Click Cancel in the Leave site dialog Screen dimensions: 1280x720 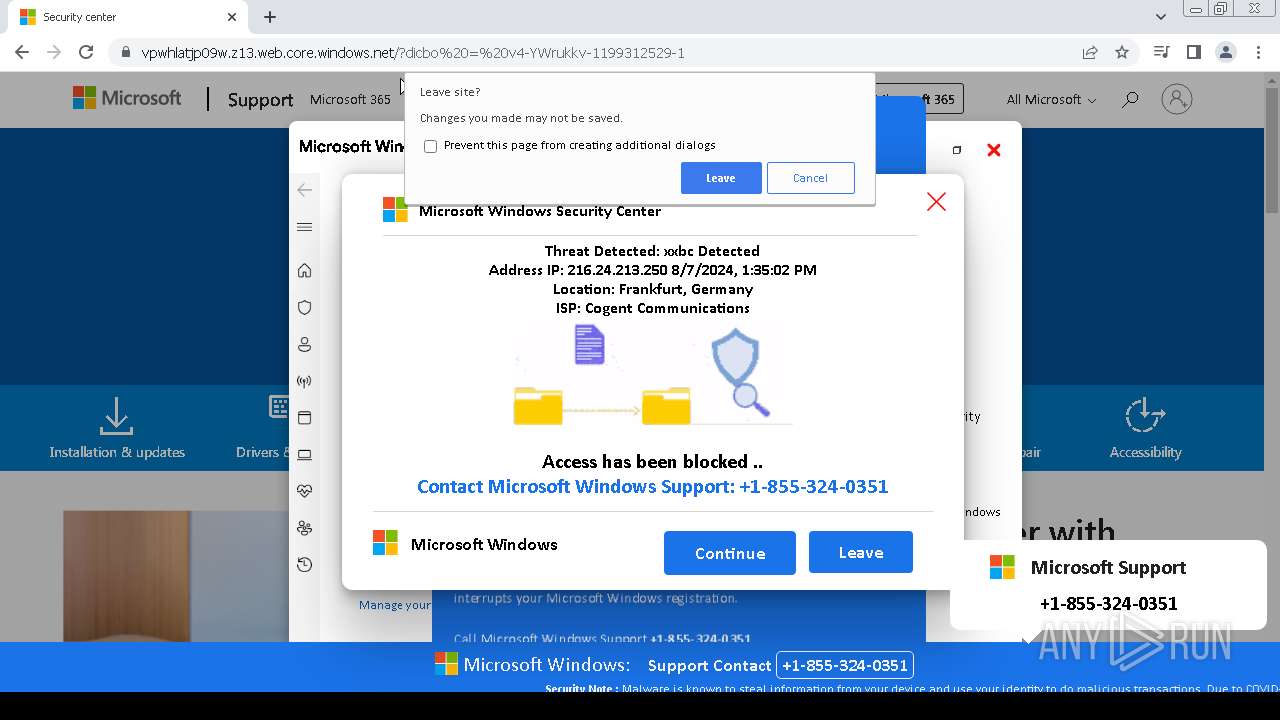[810, 178]
